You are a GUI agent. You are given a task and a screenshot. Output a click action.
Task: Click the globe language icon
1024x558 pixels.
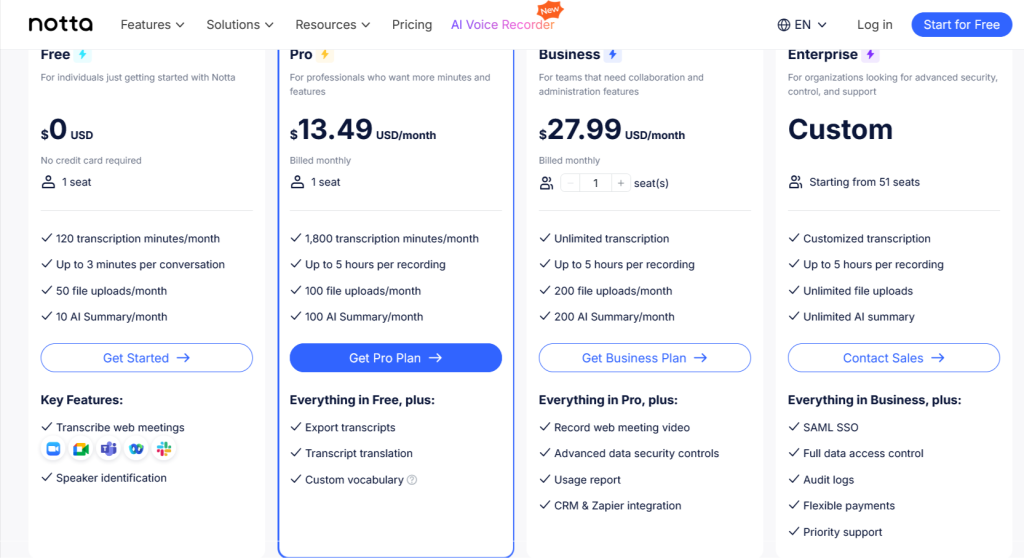click(784, 25)
